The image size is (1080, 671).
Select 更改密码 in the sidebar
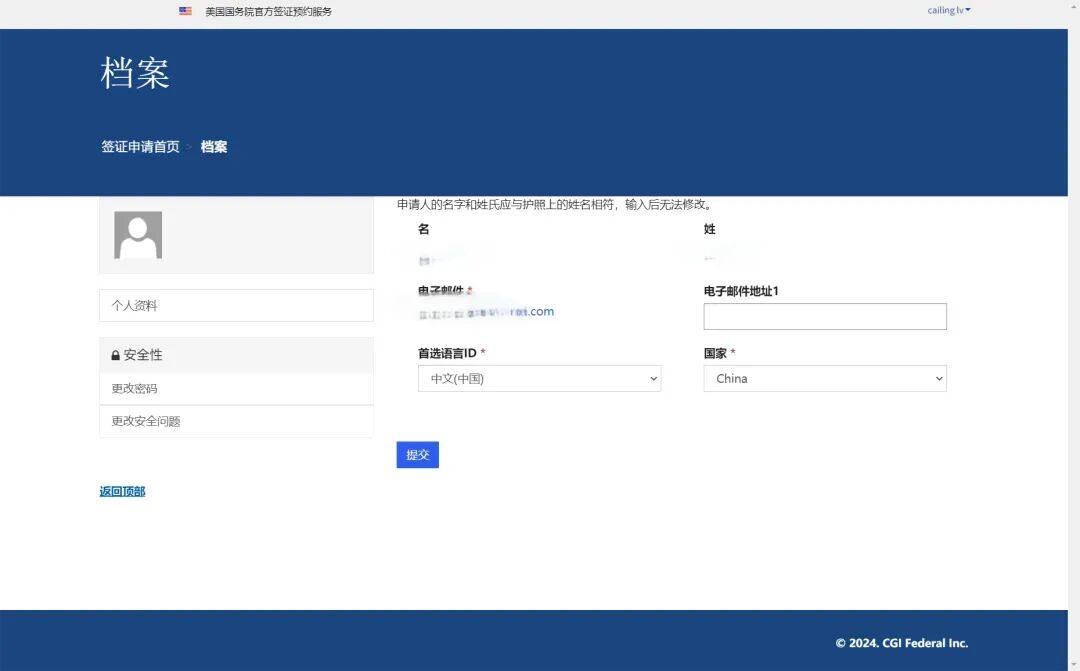click(236, 389)
